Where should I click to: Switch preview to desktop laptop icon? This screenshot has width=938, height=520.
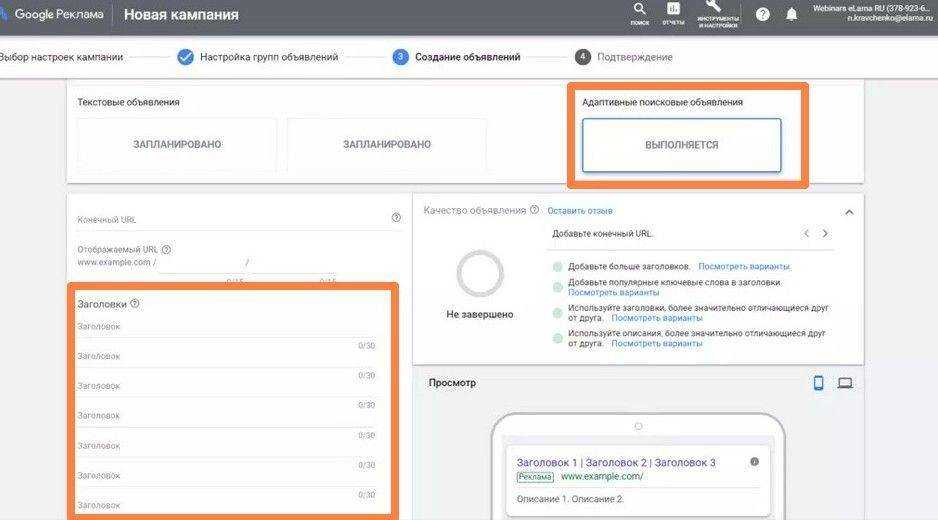(845, 383)
